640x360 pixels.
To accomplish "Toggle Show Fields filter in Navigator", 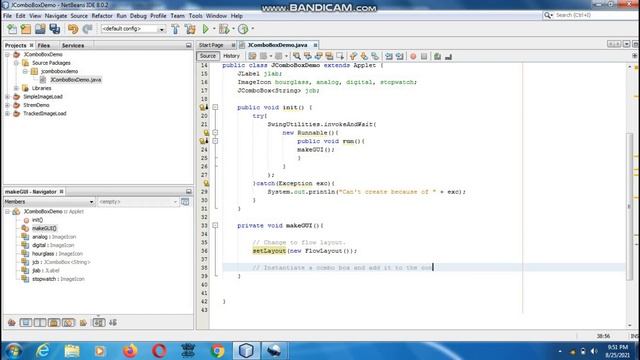I will [25, 322].
